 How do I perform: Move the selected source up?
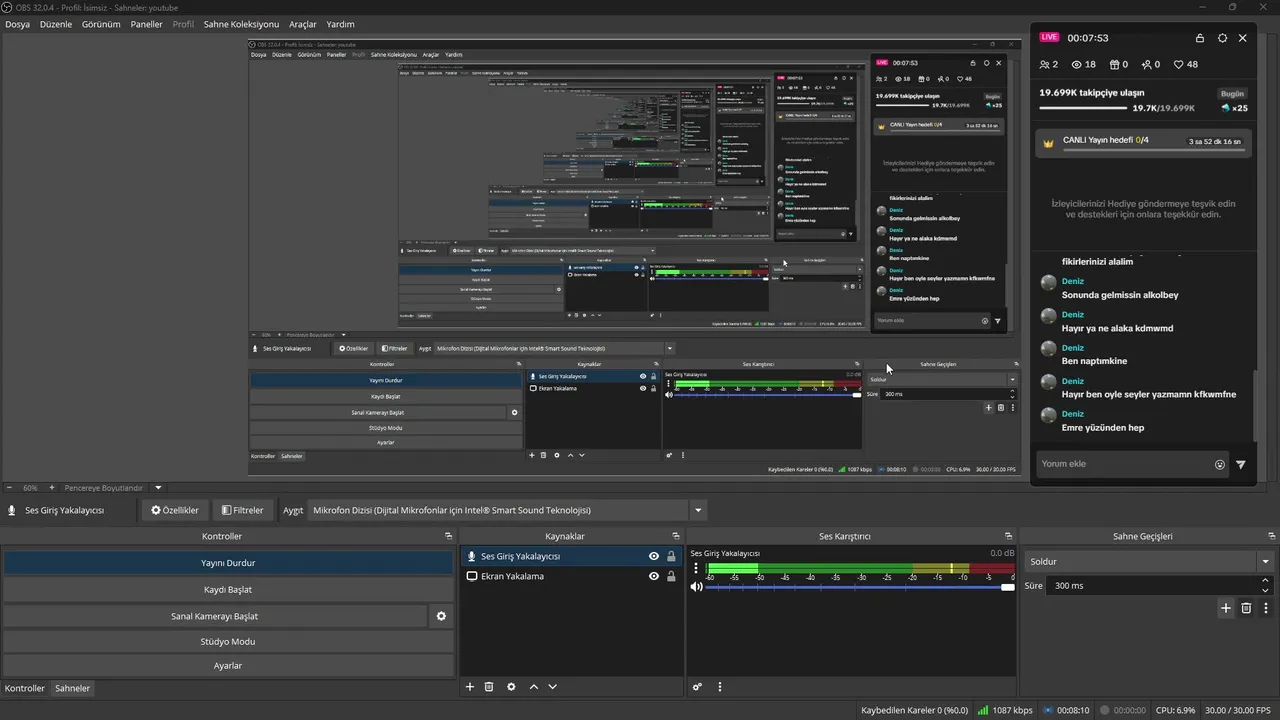534,687
